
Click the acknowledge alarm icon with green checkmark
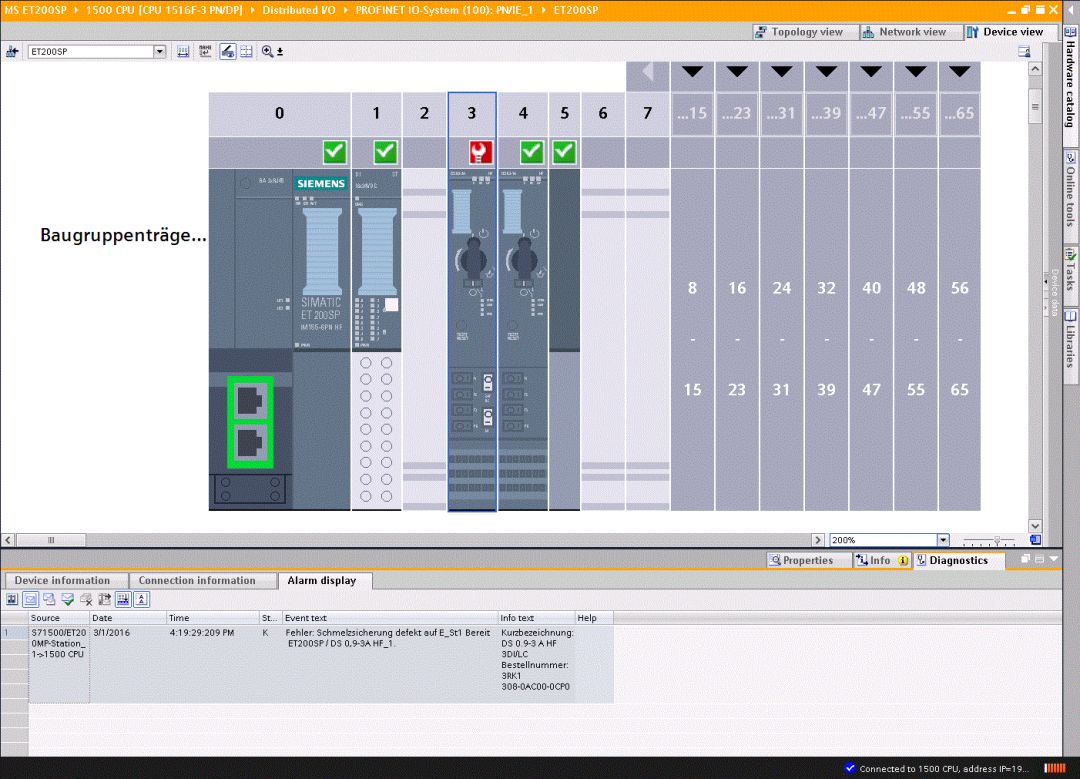pos(68,599)
